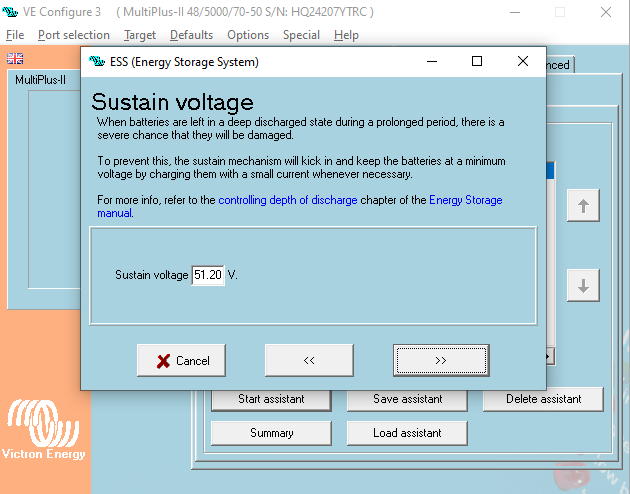
Task: Click the UK flag language icon
Action: point(15,58)
